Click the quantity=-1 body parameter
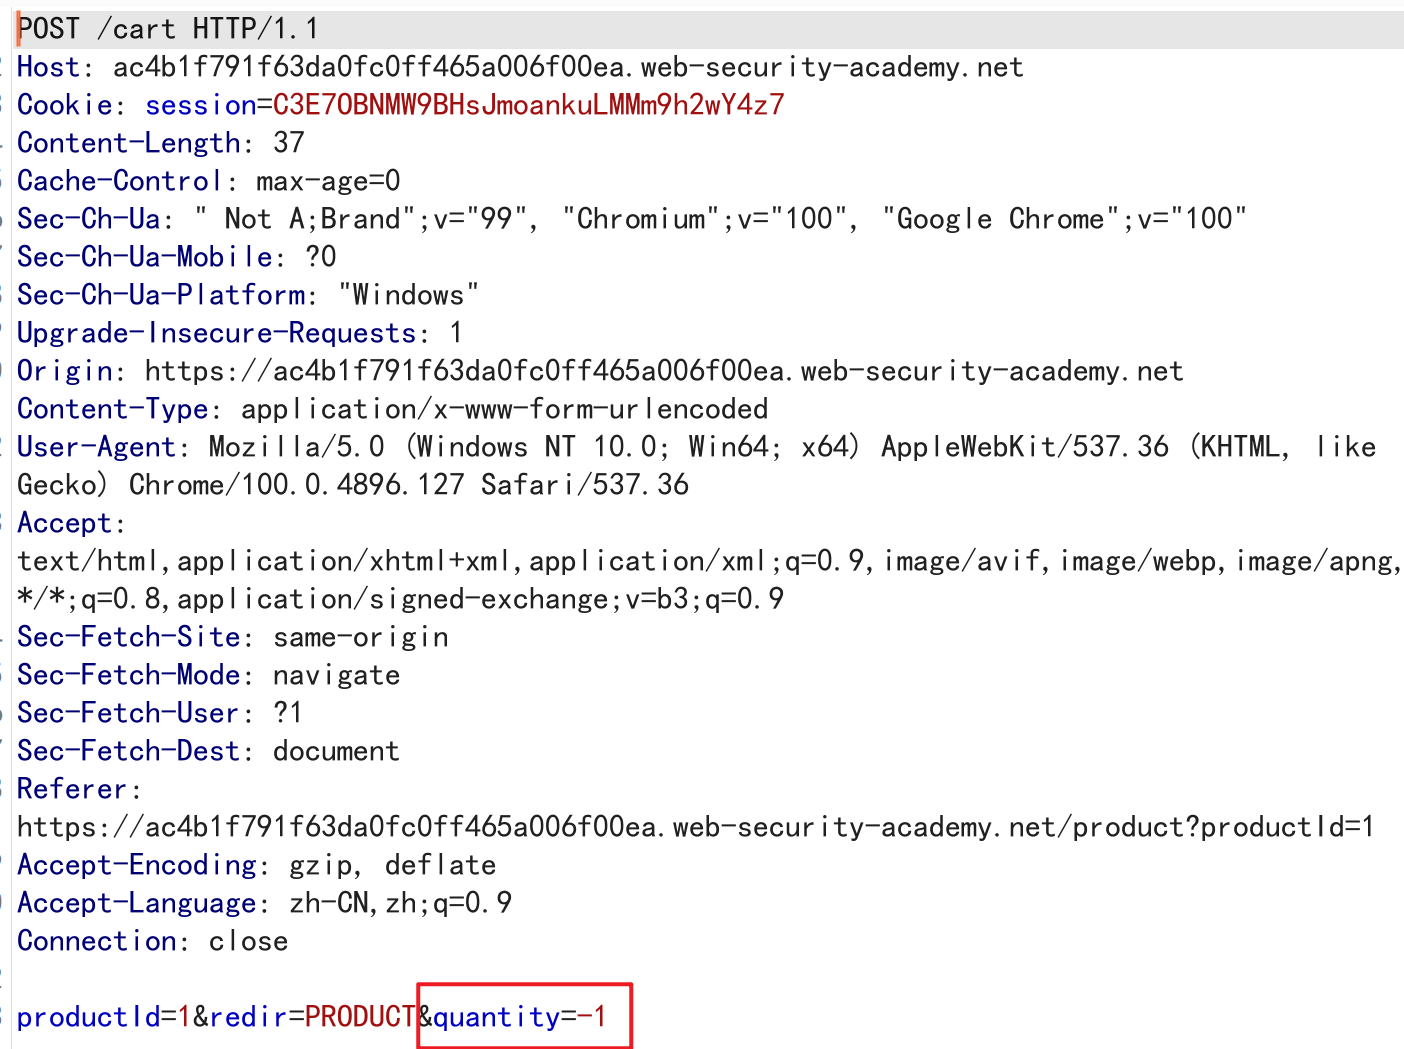 [520, 1017]
